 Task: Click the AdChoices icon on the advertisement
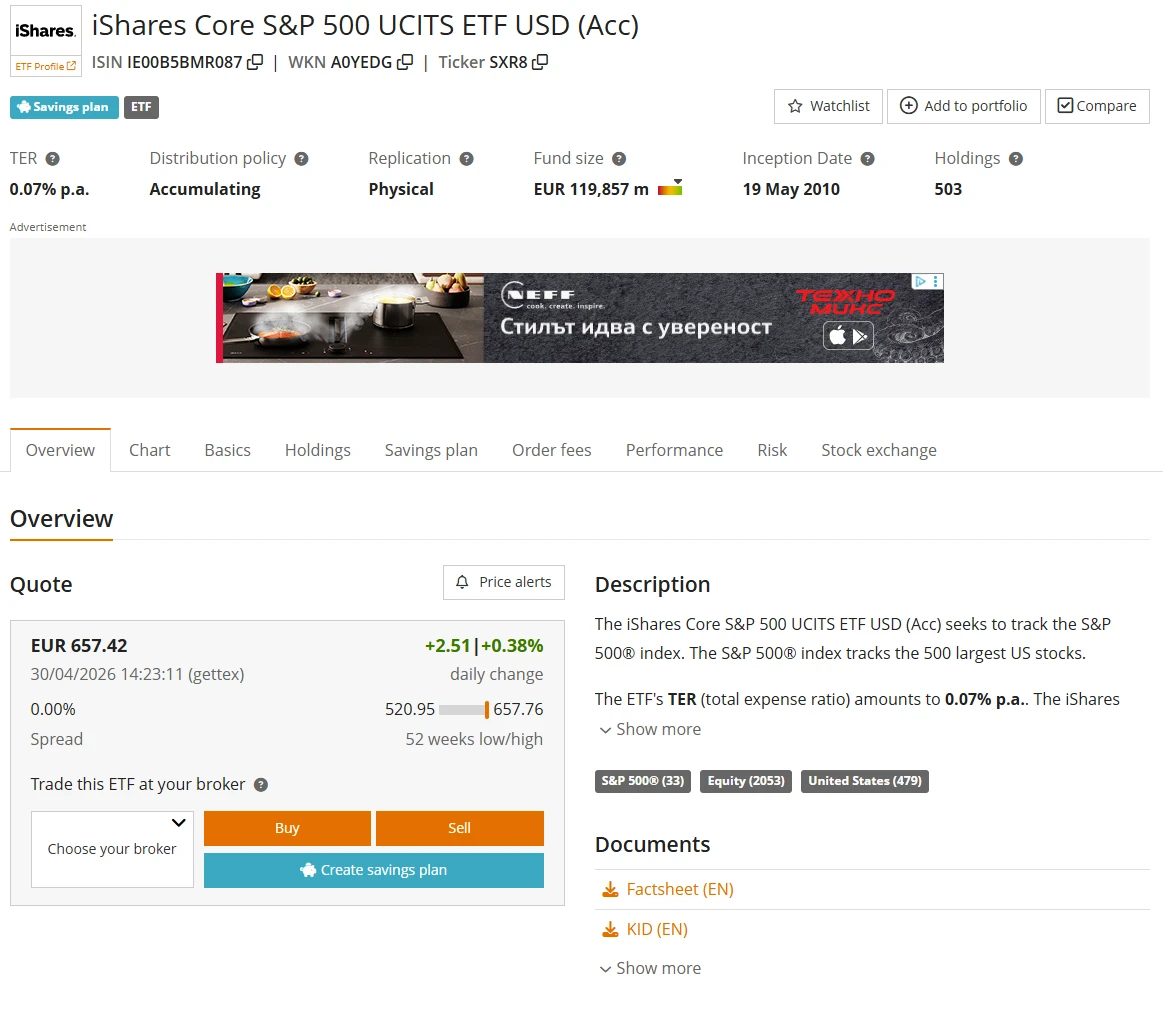tap(926, 282)
